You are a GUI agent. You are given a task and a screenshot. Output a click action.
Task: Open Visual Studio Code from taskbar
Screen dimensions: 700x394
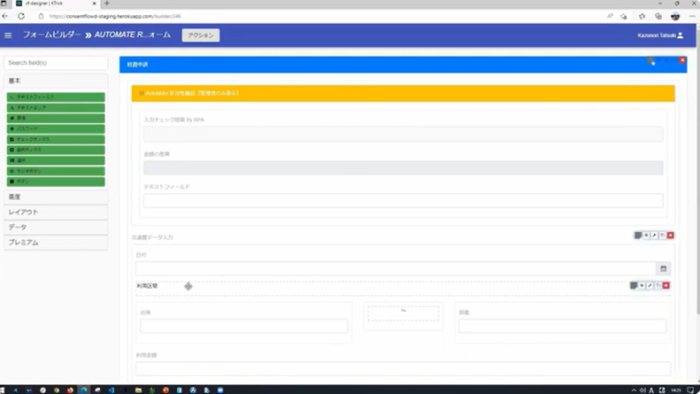[x=111, y=390]
